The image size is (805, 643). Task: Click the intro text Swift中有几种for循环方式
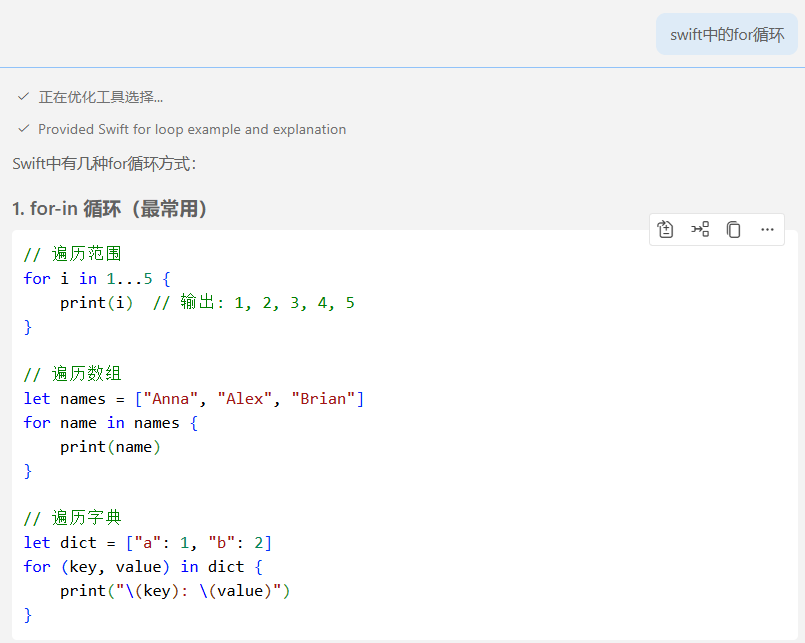104,163
